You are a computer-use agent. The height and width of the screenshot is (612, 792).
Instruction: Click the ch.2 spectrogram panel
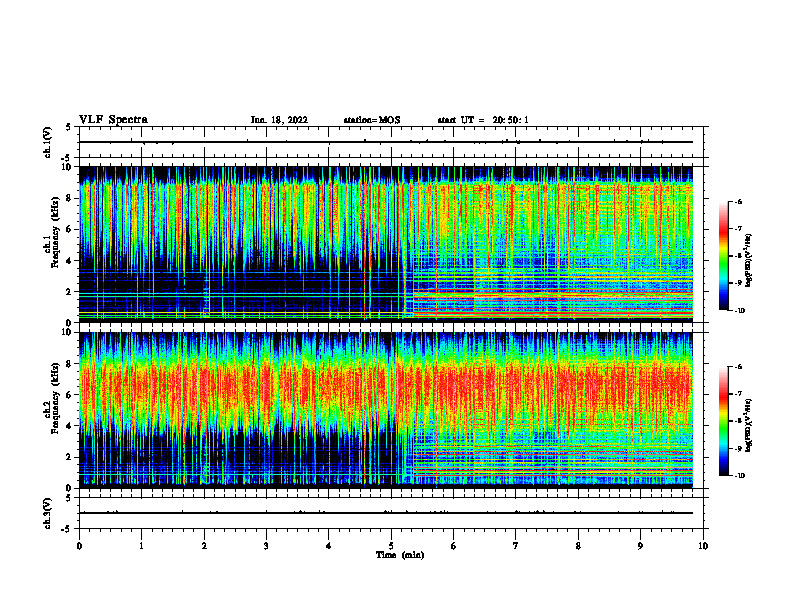click(385, 410)
